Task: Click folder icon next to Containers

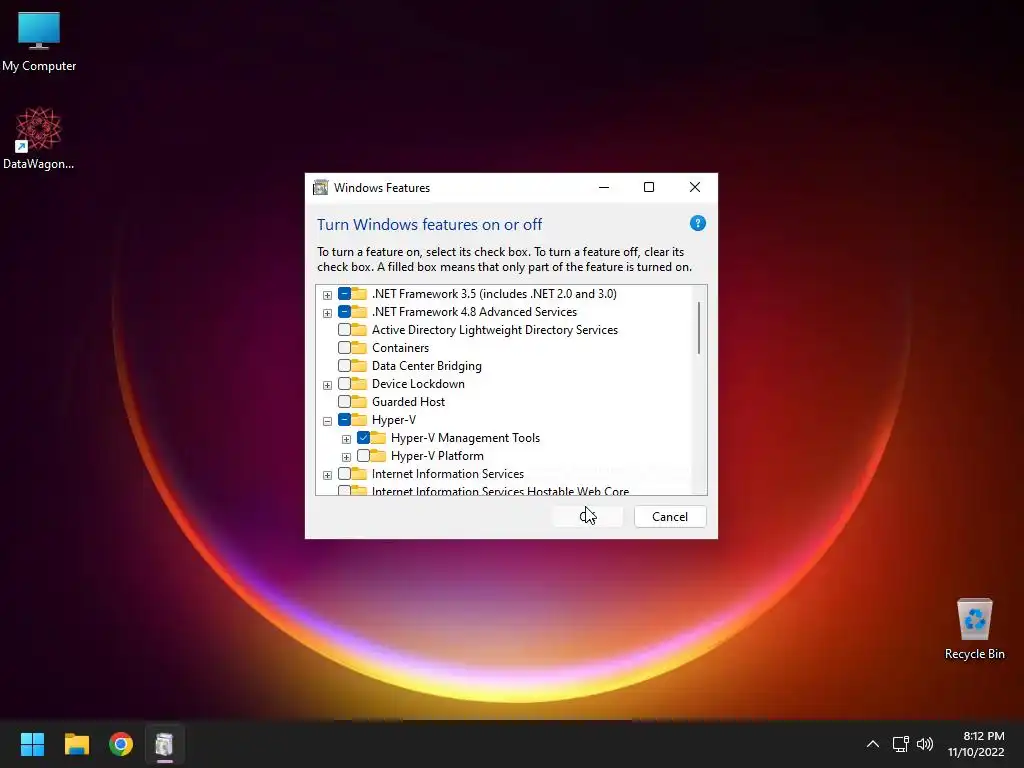Action: (359, 347)
